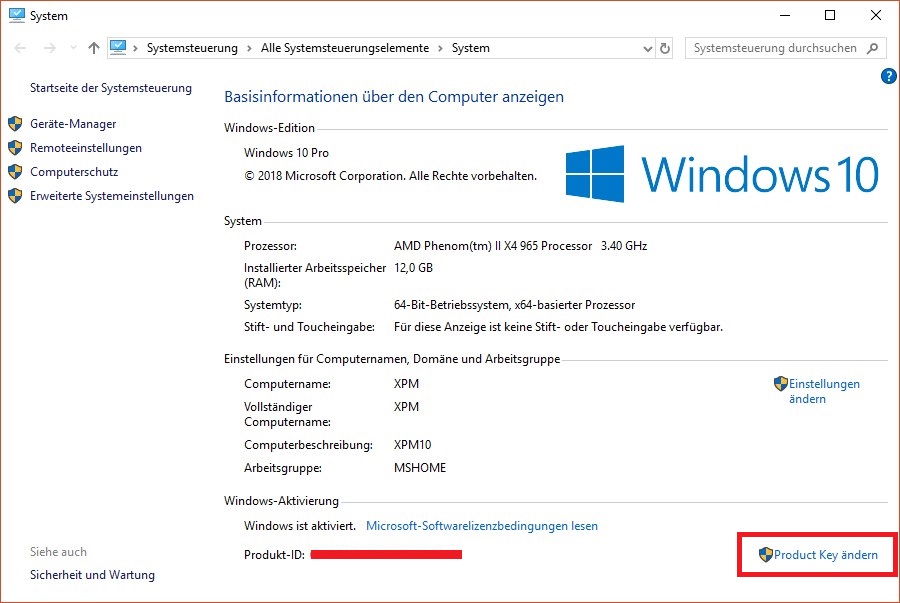The width and height of the screenshot is (900, 603).
Task: Click the '3.40 GHz' processor speed text
Action: coord(624,246)
